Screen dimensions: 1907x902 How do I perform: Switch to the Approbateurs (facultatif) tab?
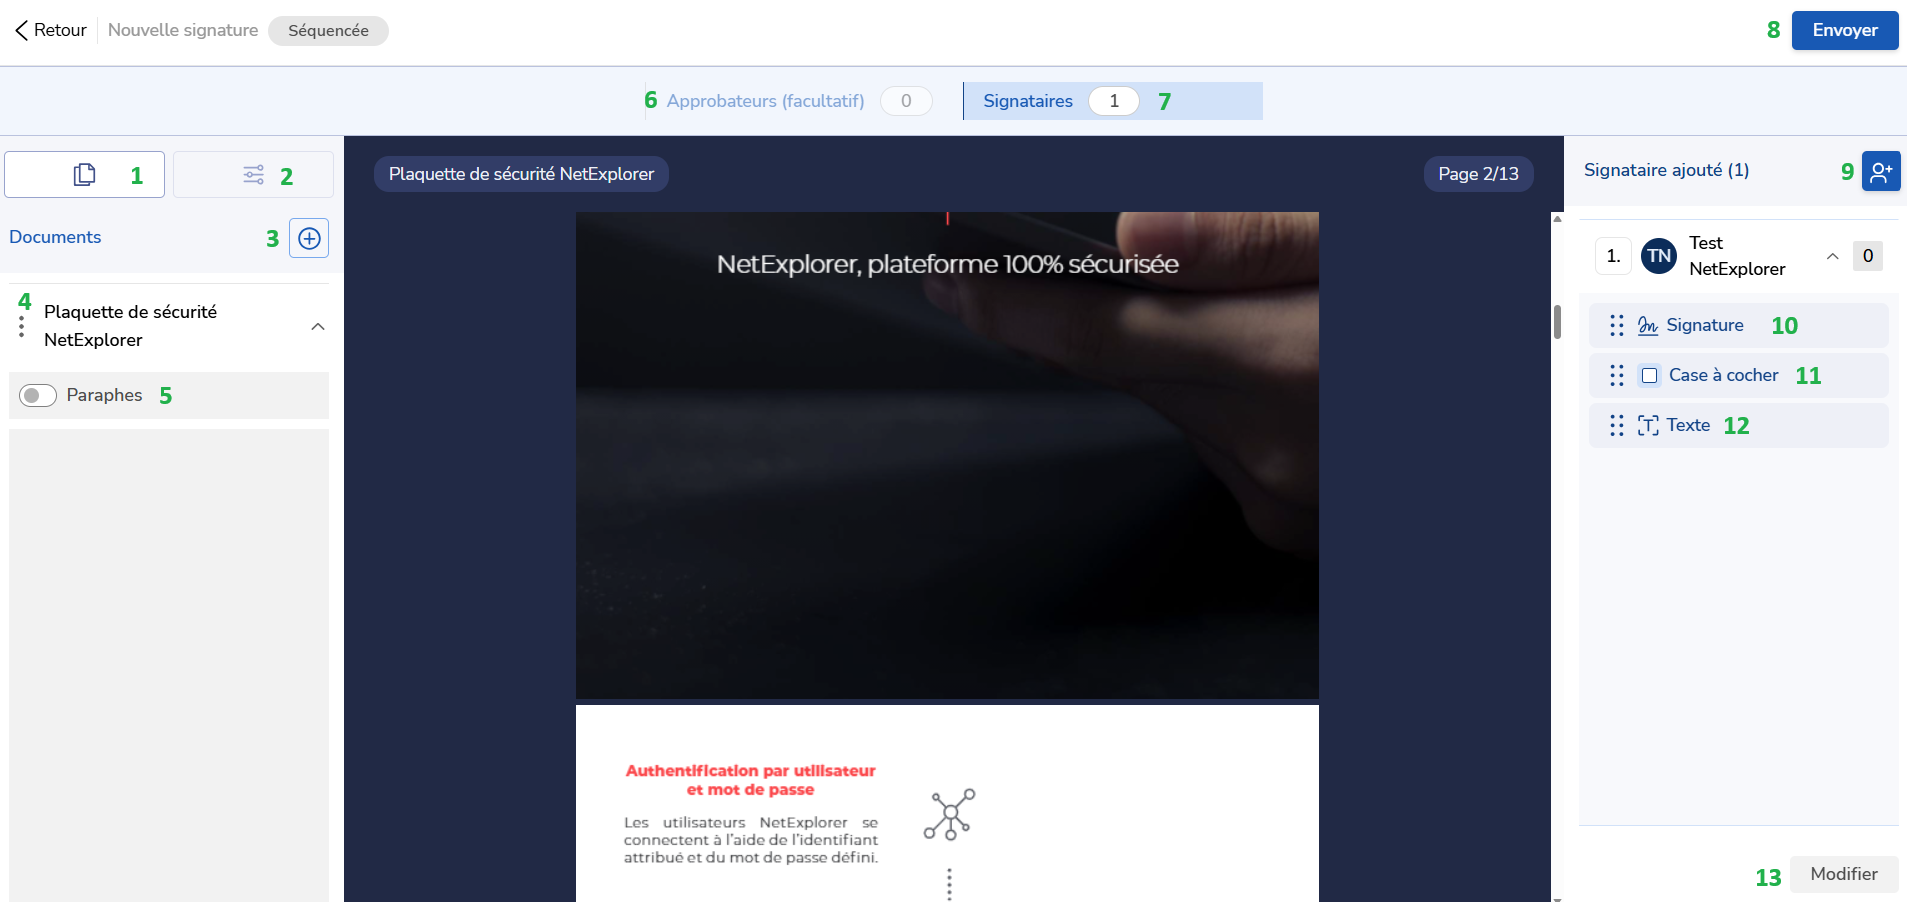(765, 100)
